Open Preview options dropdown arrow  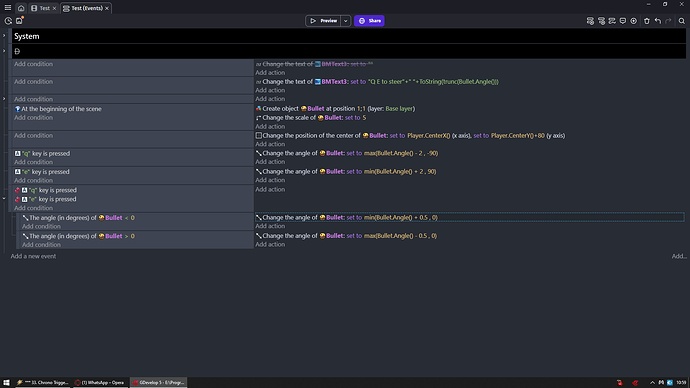(x=346, y=21)
